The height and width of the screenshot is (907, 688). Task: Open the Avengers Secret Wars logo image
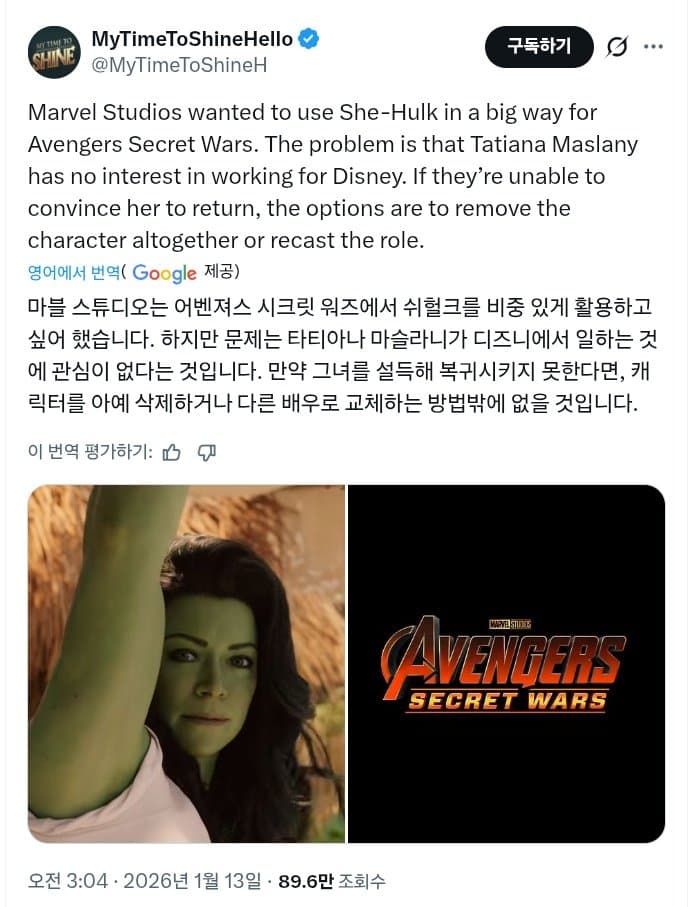click(x=506, y=663)
